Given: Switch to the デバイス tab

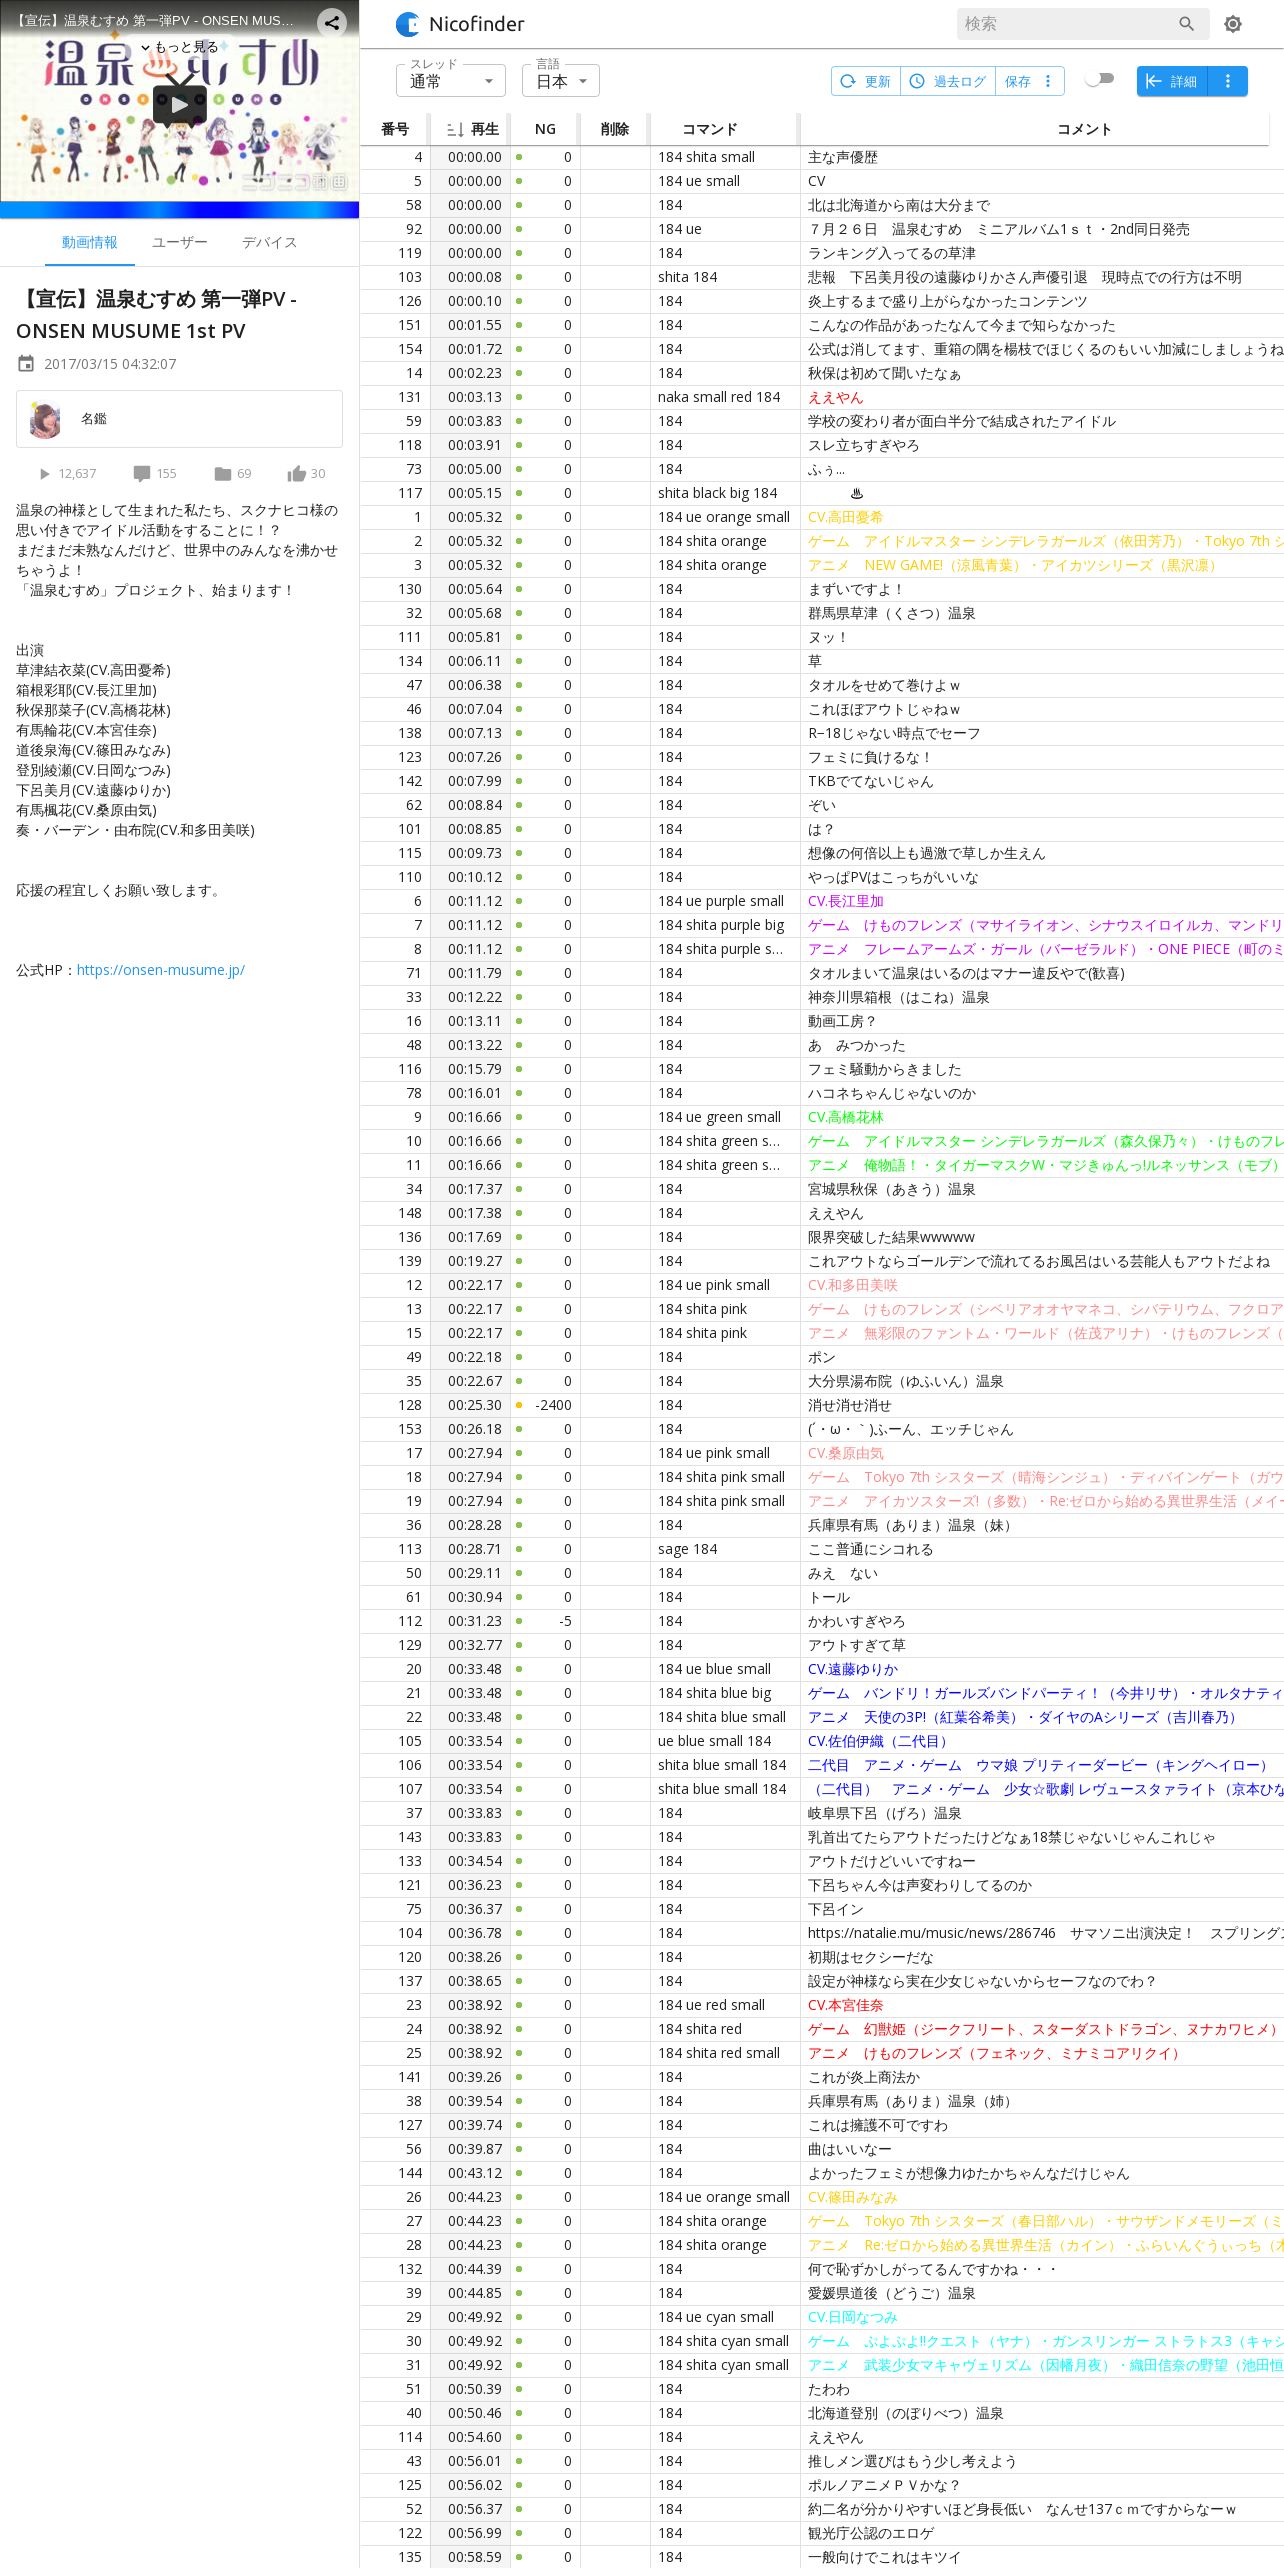Looking at the screenshot, I should pos(269,243).
